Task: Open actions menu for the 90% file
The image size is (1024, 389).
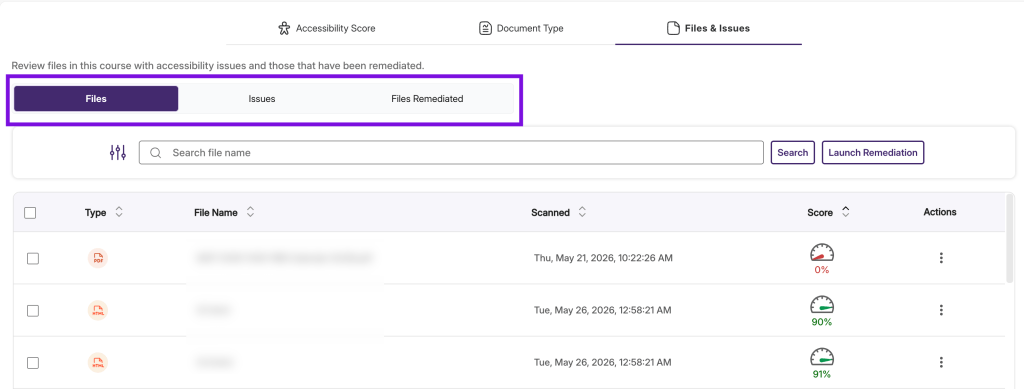Action: pos(941,310)
